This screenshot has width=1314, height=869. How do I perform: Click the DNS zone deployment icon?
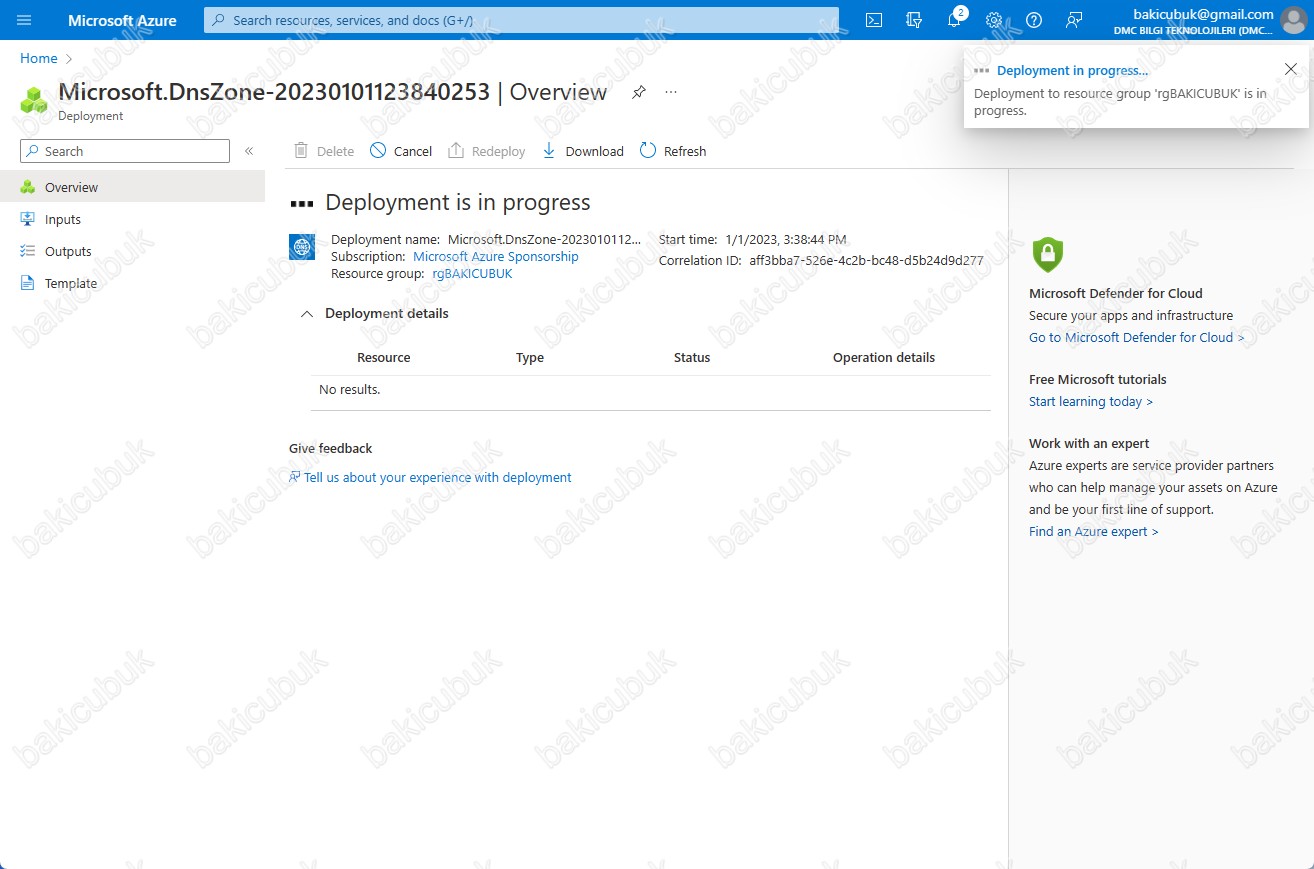[x=302, y=247]
